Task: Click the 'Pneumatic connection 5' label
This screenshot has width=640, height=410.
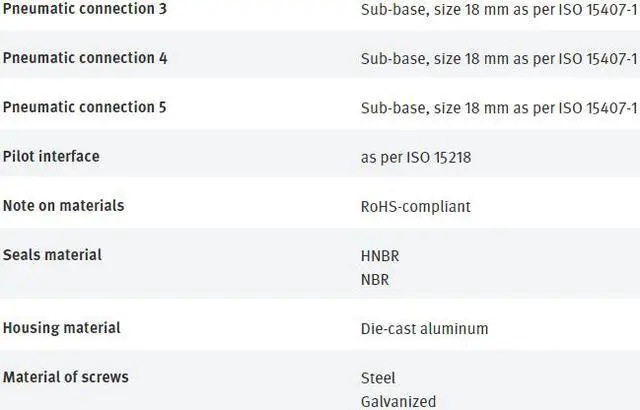Action: 85,107
